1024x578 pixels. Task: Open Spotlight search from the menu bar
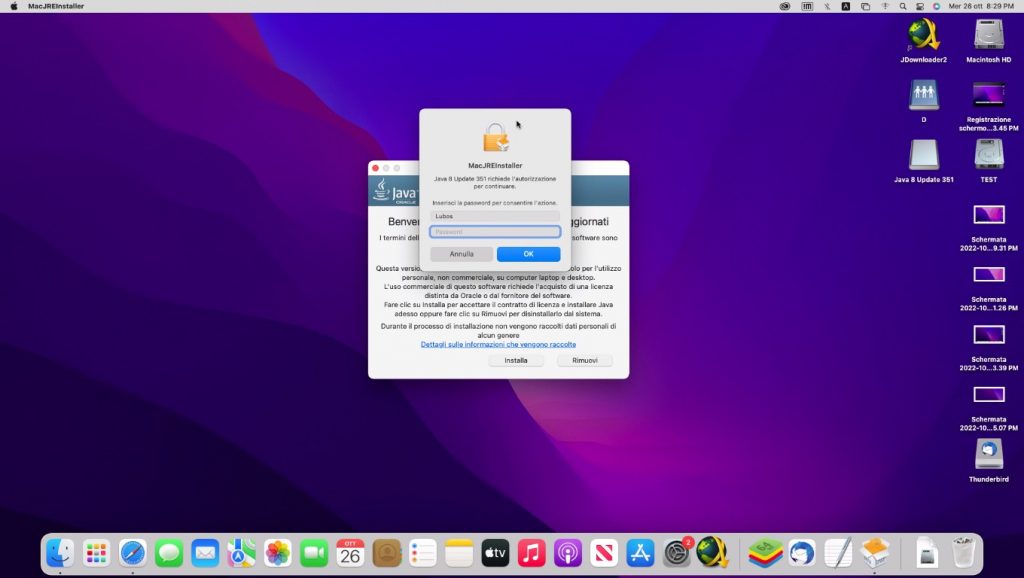[x=904, y=6]
